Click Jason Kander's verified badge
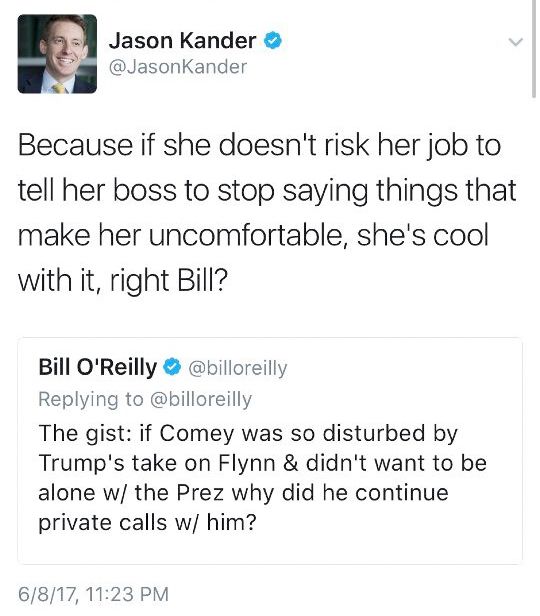Viewport: 540px width, 616px height. pyautogui.click(x=273, y=40)
